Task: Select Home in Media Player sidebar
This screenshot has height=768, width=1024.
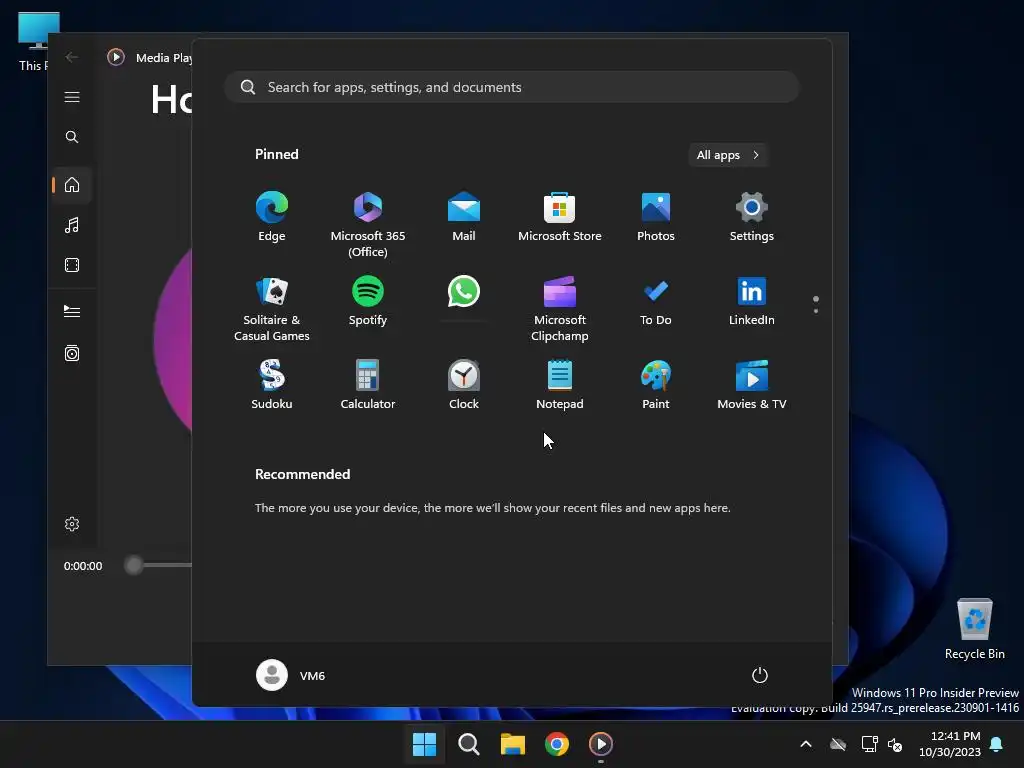Action: pos(72,185)
